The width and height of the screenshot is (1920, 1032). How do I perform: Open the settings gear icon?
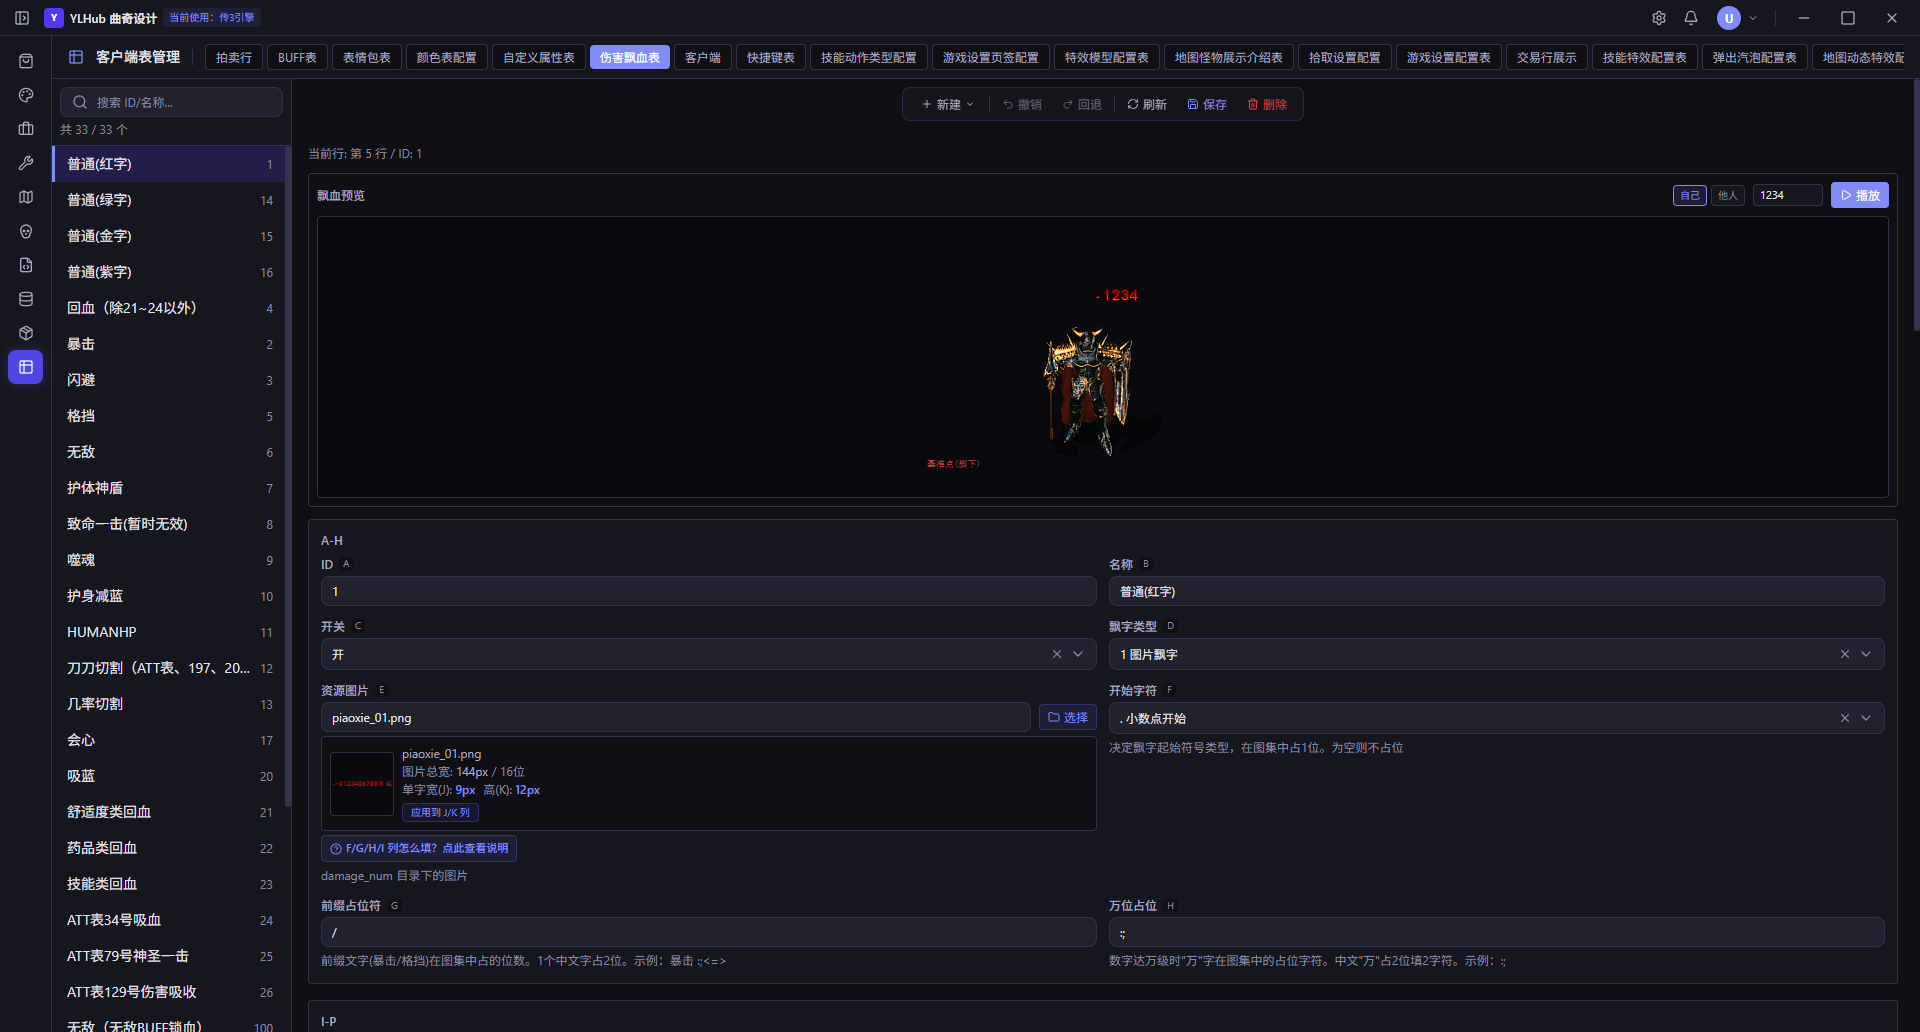click(1659, 18)
